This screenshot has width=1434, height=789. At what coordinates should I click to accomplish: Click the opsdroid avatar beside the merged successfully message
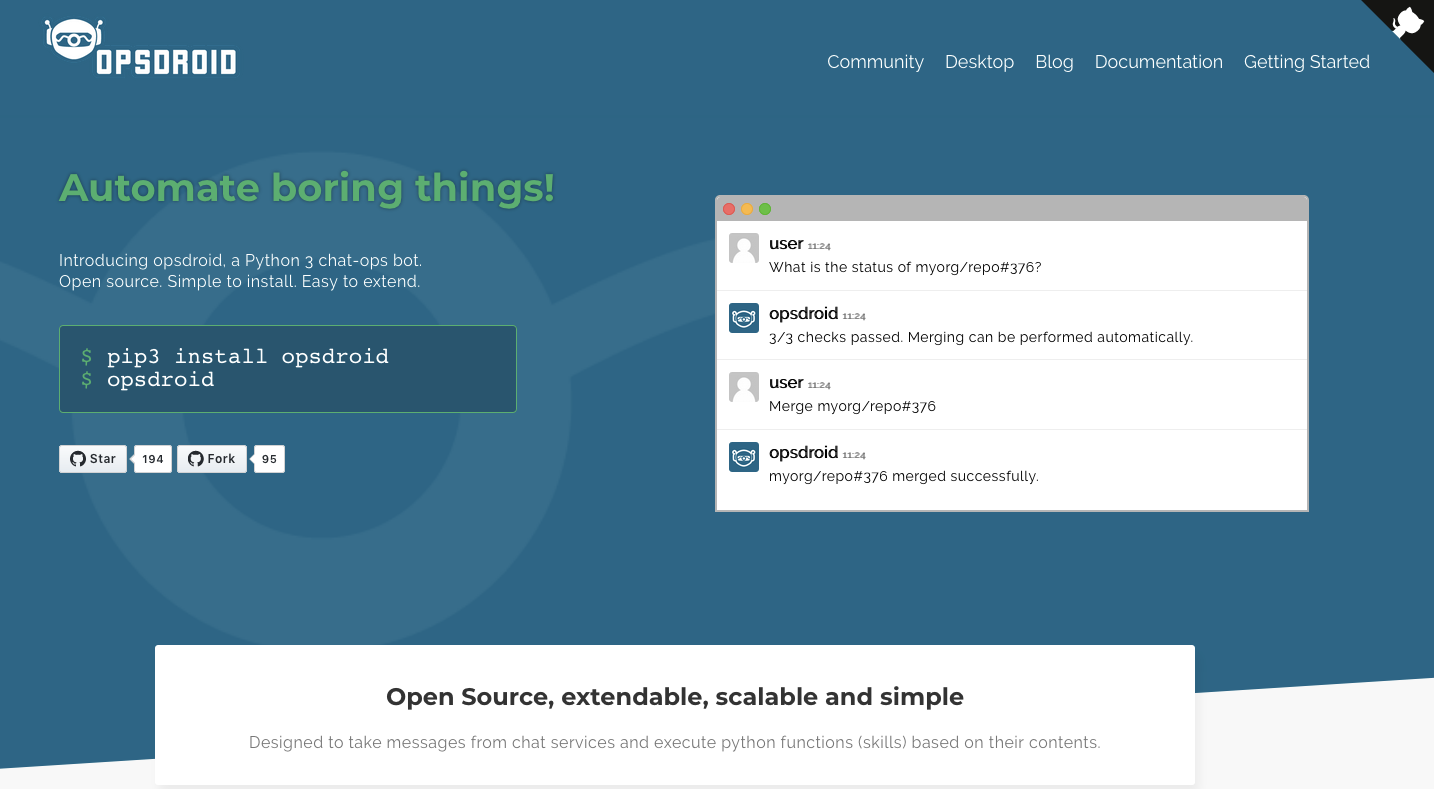tap(744, 457)
